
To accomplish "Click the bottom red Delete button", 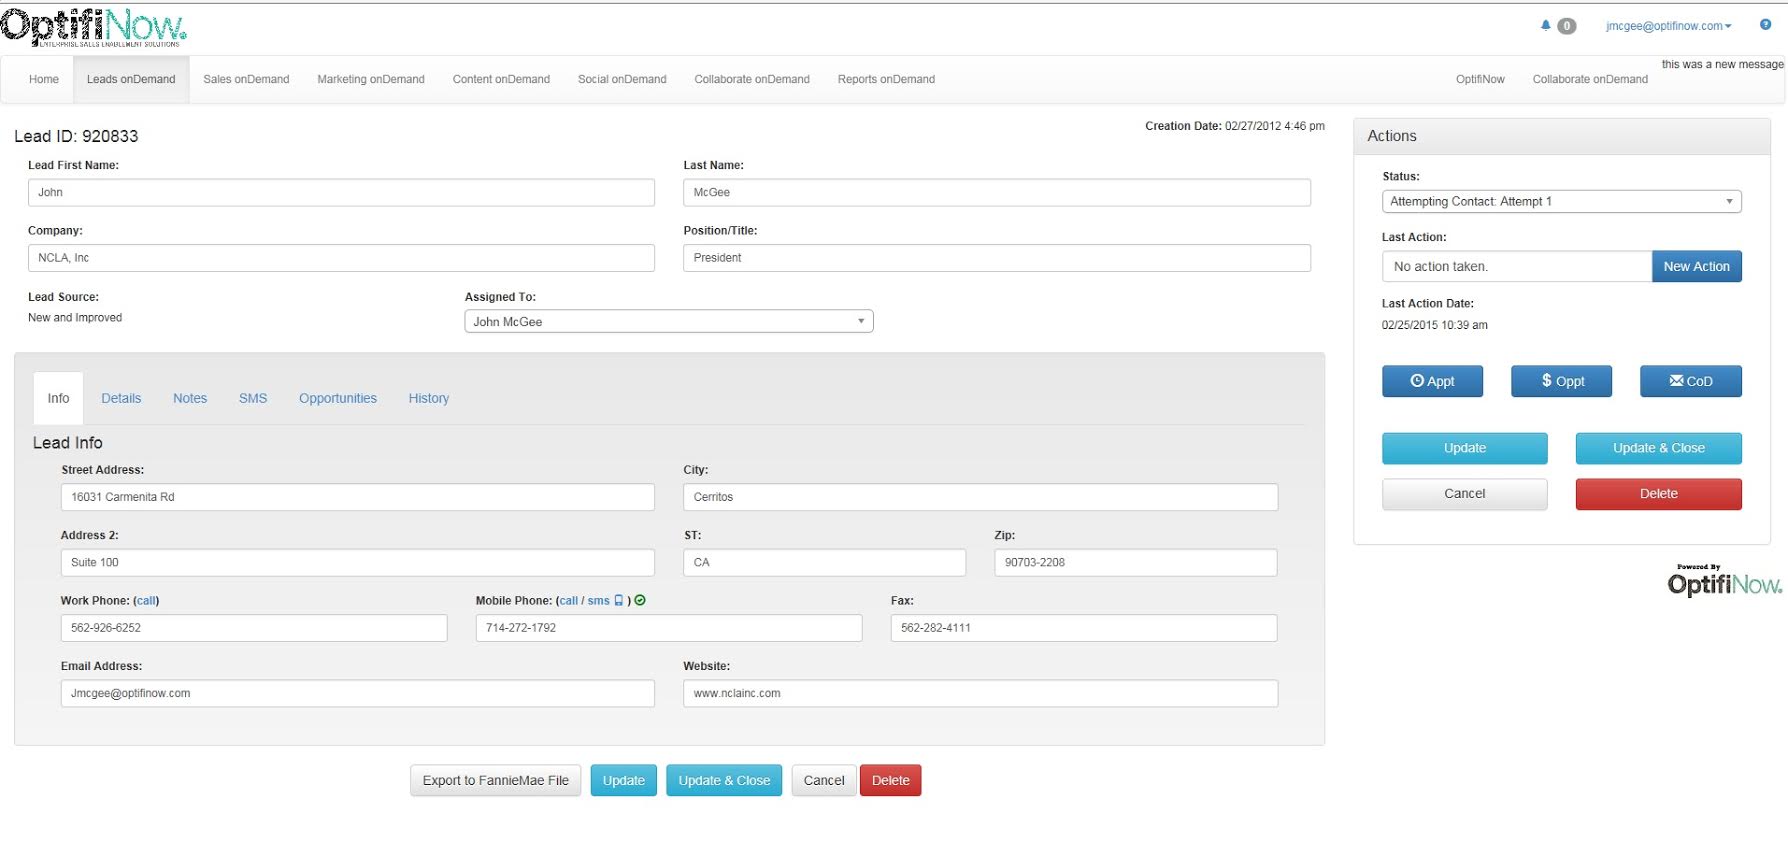I will pyautogui.click(x=890, y=780).
